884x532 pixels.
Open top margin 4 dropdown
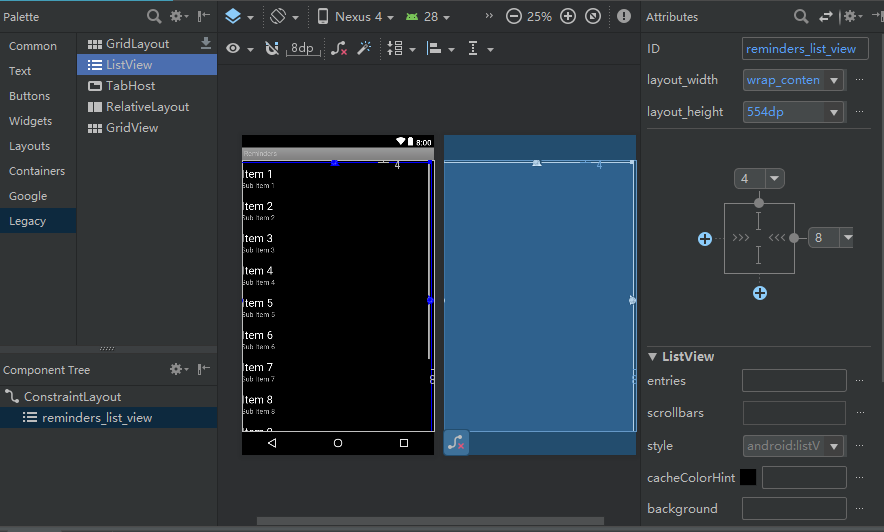[x=775, y=179]
